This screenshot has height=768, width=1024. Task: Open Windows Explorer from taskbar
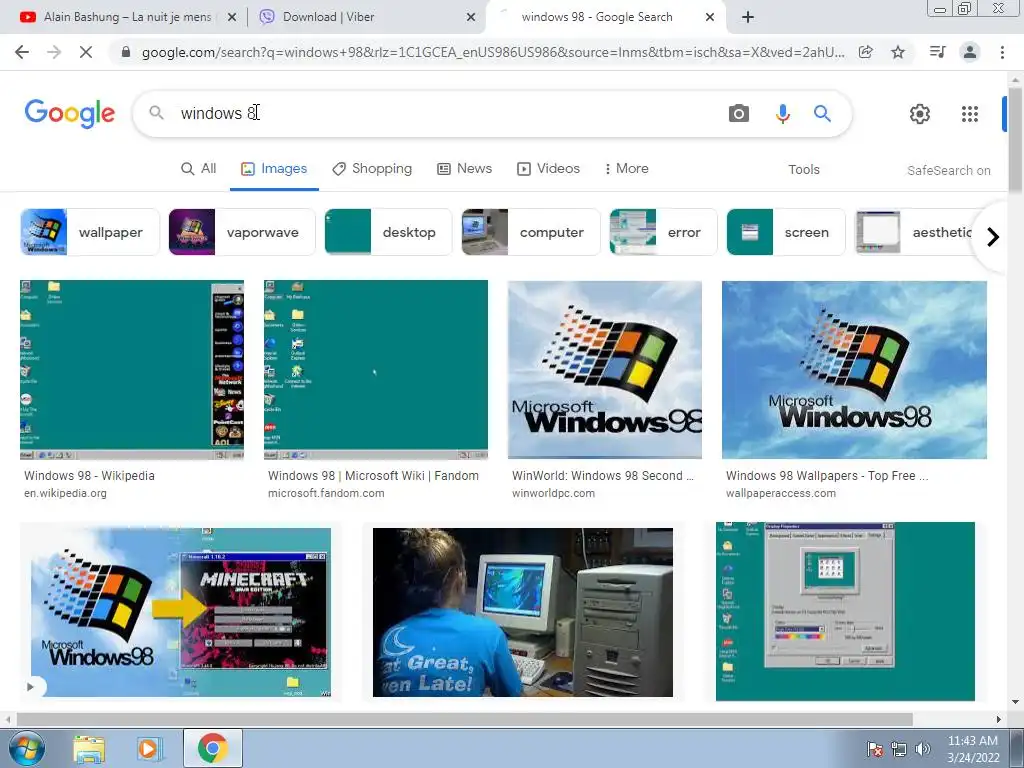click(89, 749)
